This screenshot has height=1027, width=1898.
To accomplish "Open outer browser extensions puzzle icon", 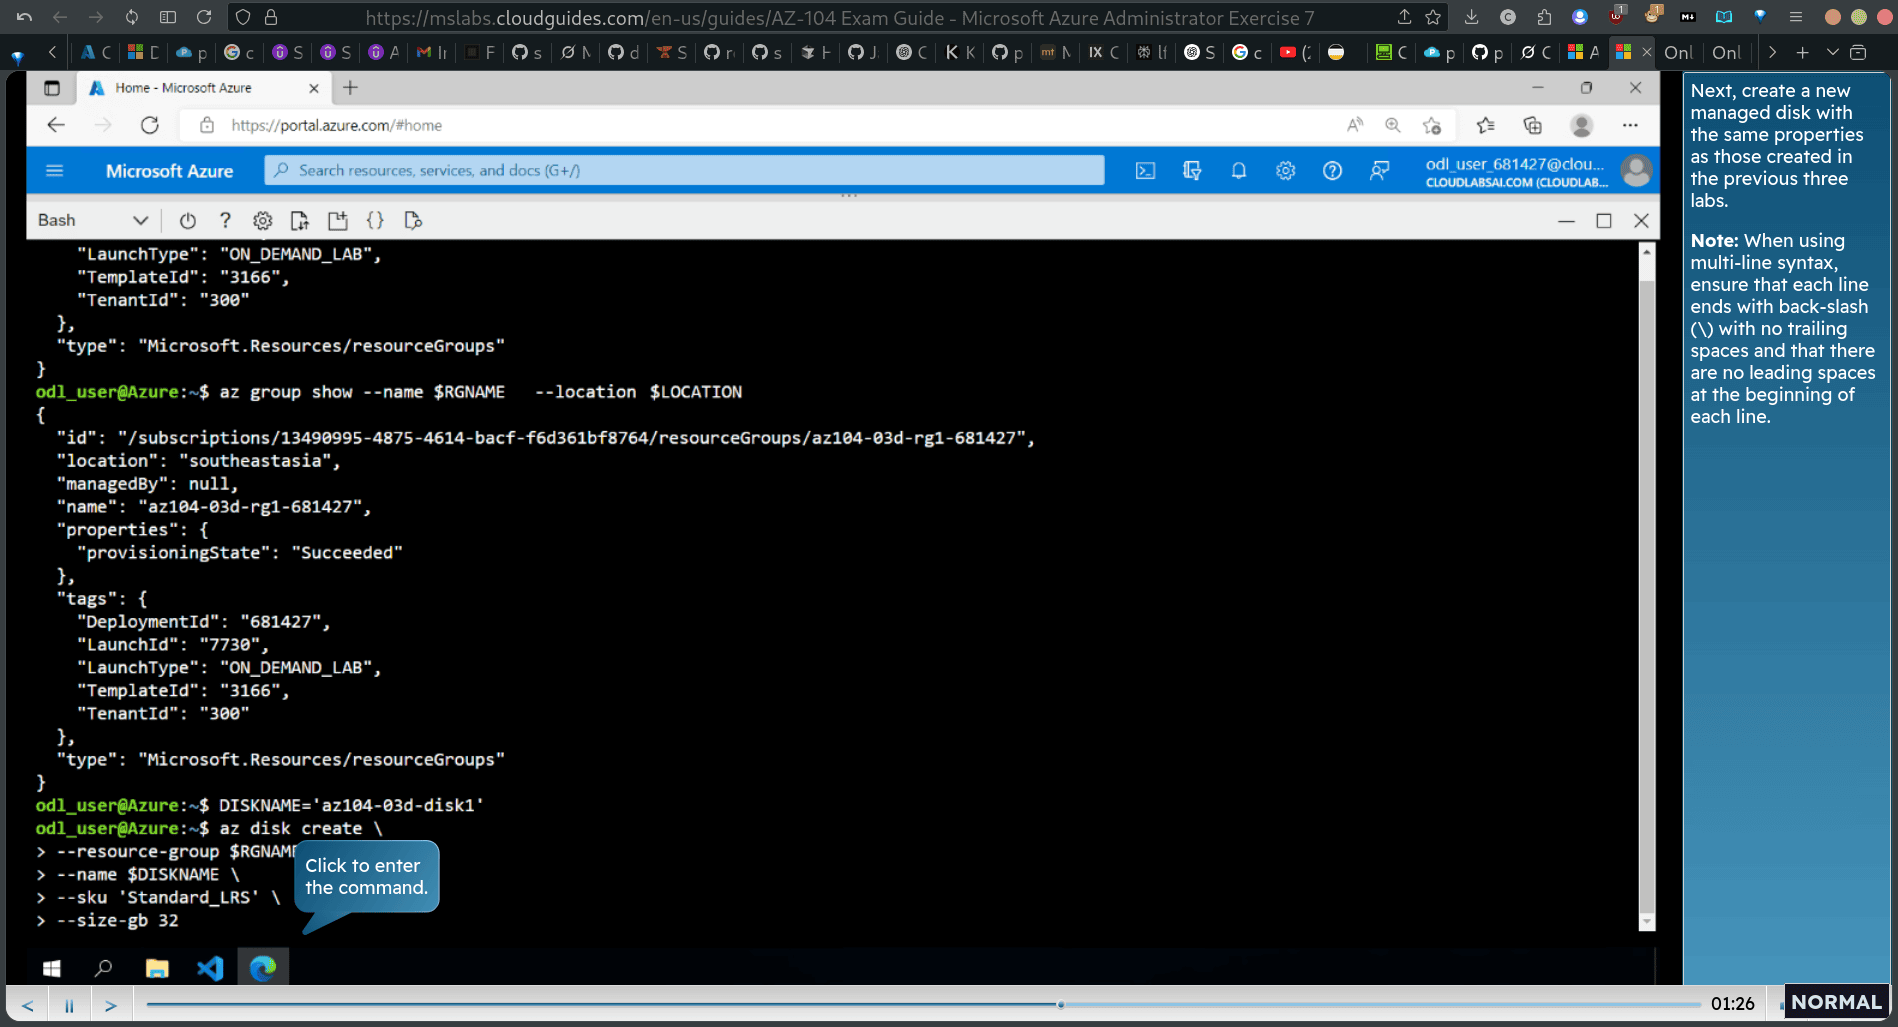I will 1544,17.
